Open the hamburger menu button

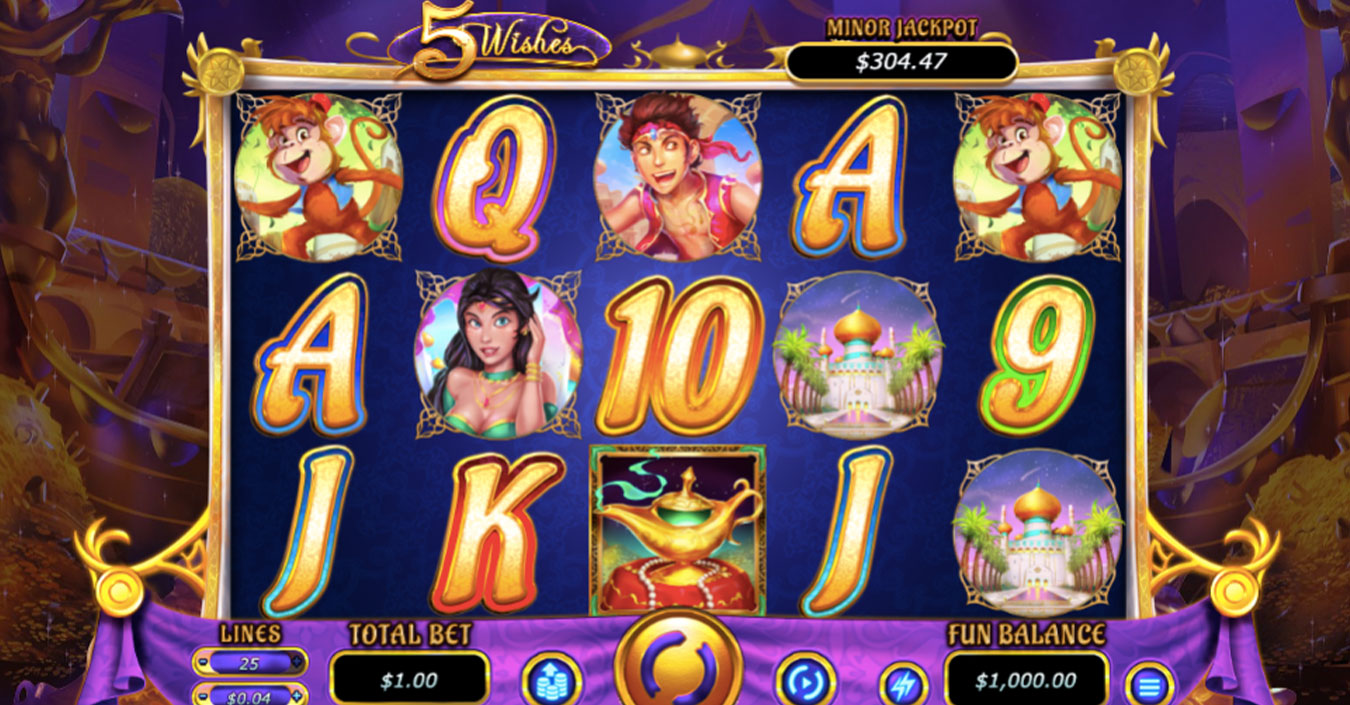[1149, 686]
